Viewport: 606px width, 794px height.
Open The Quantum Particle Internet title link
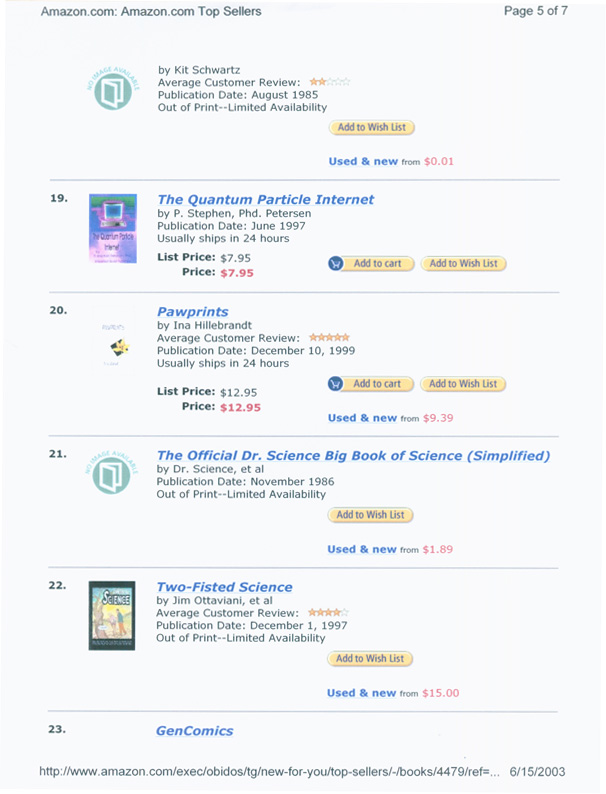(x=265, y=200)
